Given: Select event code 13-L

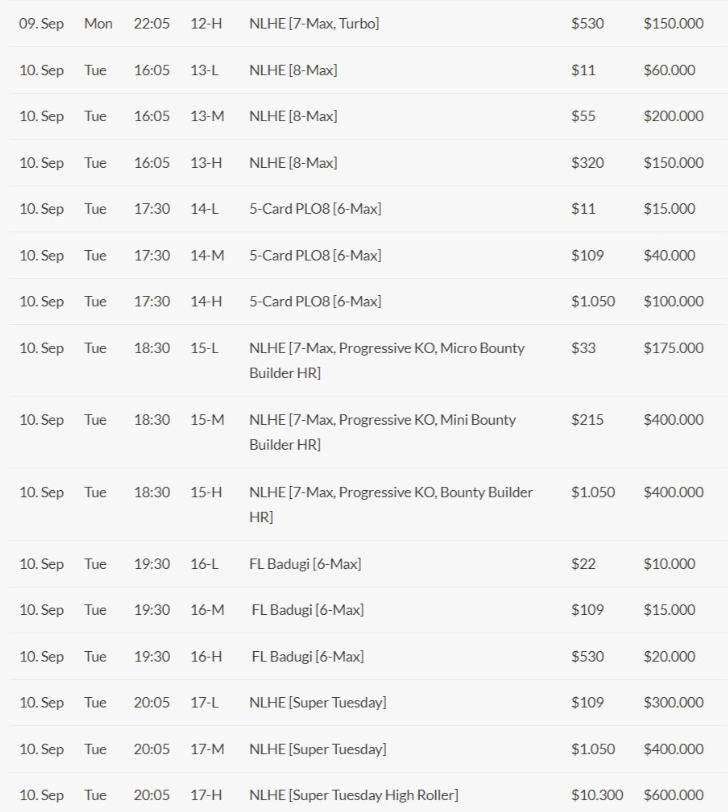Looking at the screenshot, I should 205,70.
